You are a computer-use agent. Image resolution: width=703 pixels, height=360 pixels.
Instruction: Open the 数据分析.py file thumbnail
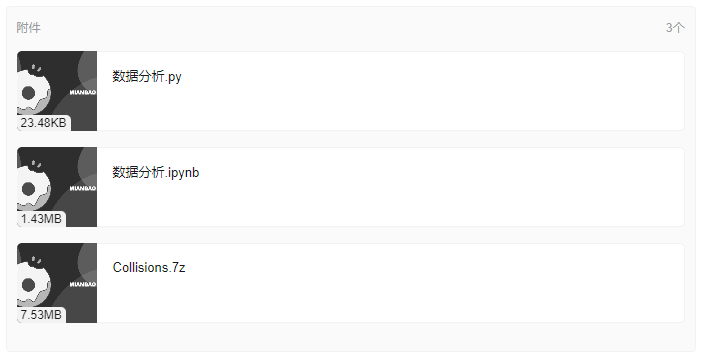click(x=57, y=91)
